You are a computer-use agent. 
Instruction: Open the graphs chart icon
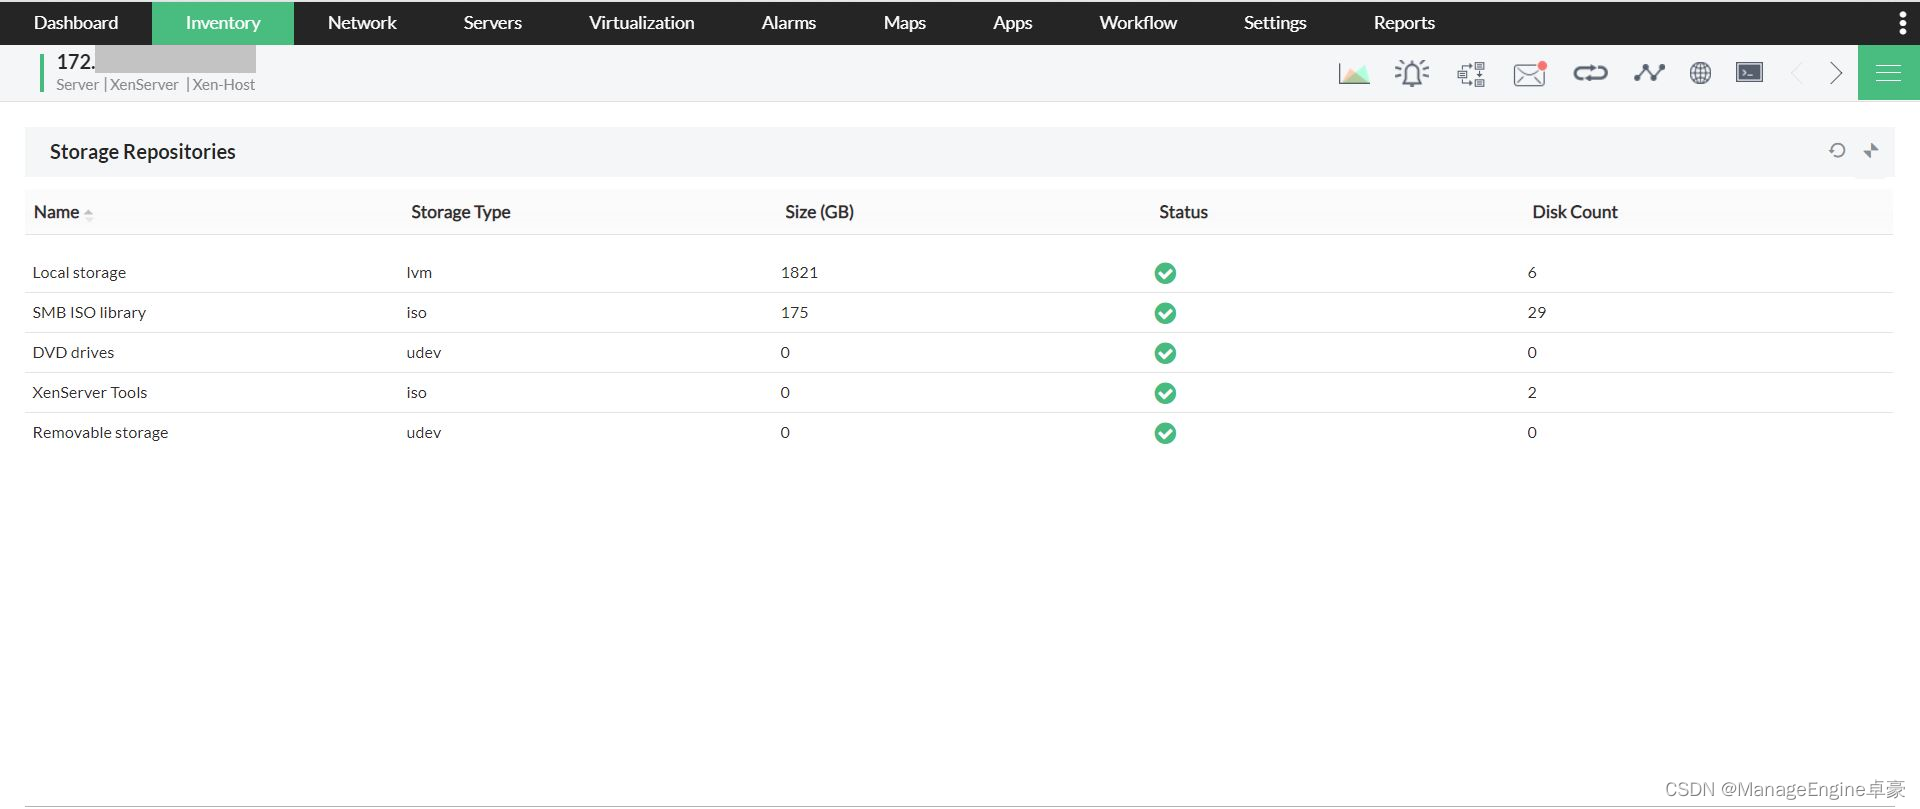[1354, 74]
